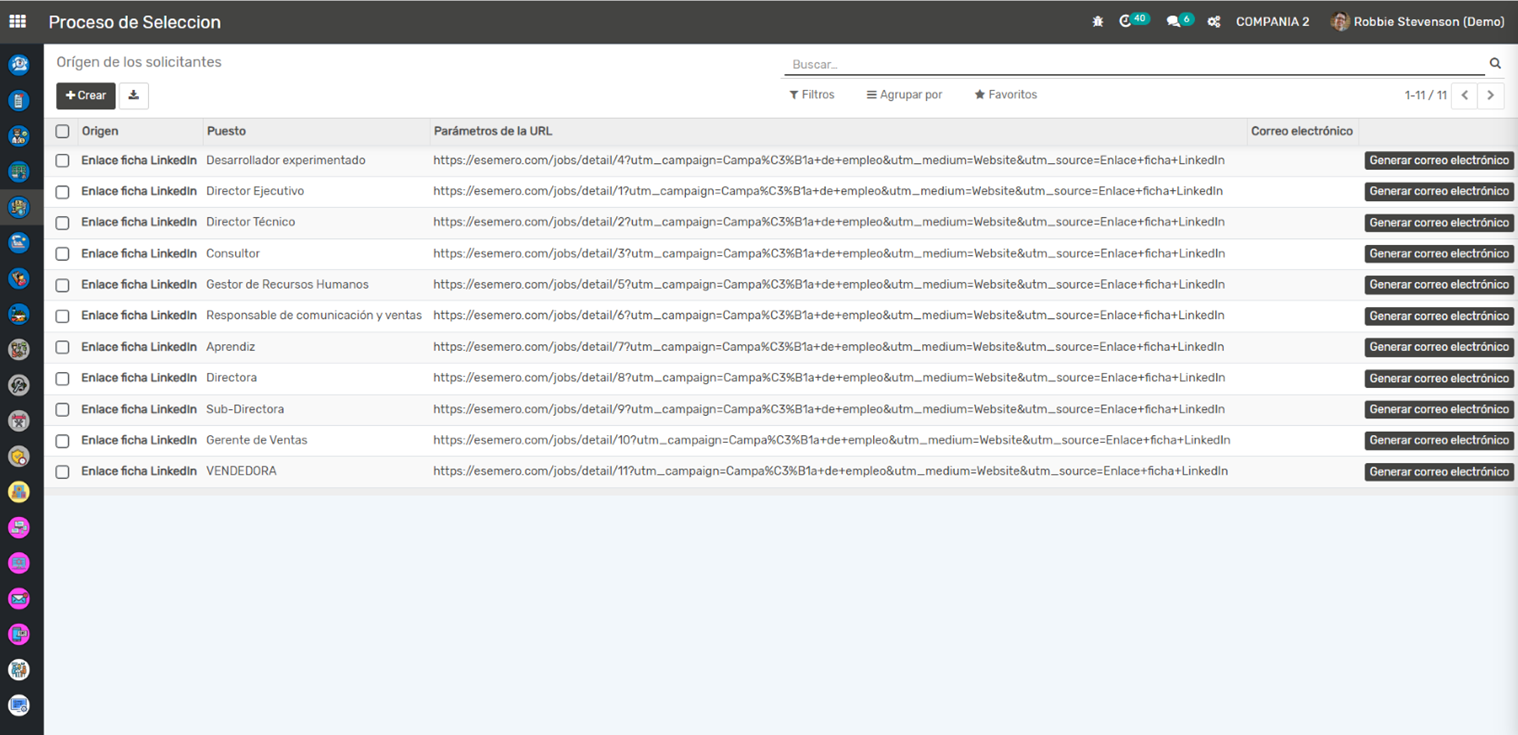Select all rows with header checkbox

[x=62, y=131]
